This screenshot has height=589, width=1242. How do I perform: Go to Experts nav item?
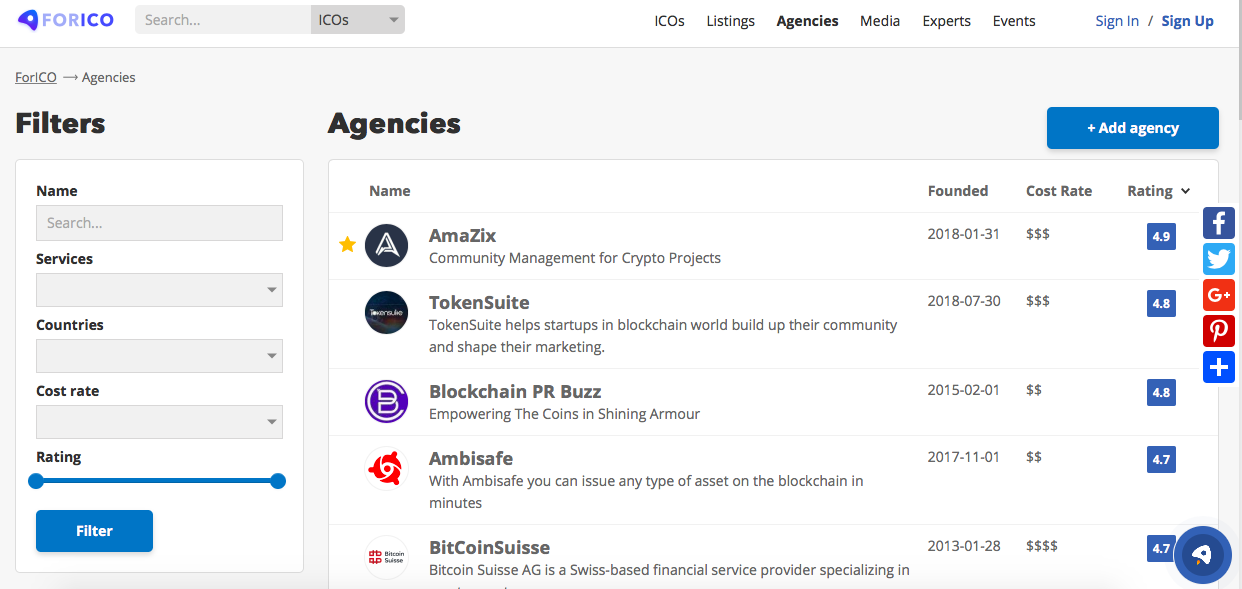click(946, 21)
